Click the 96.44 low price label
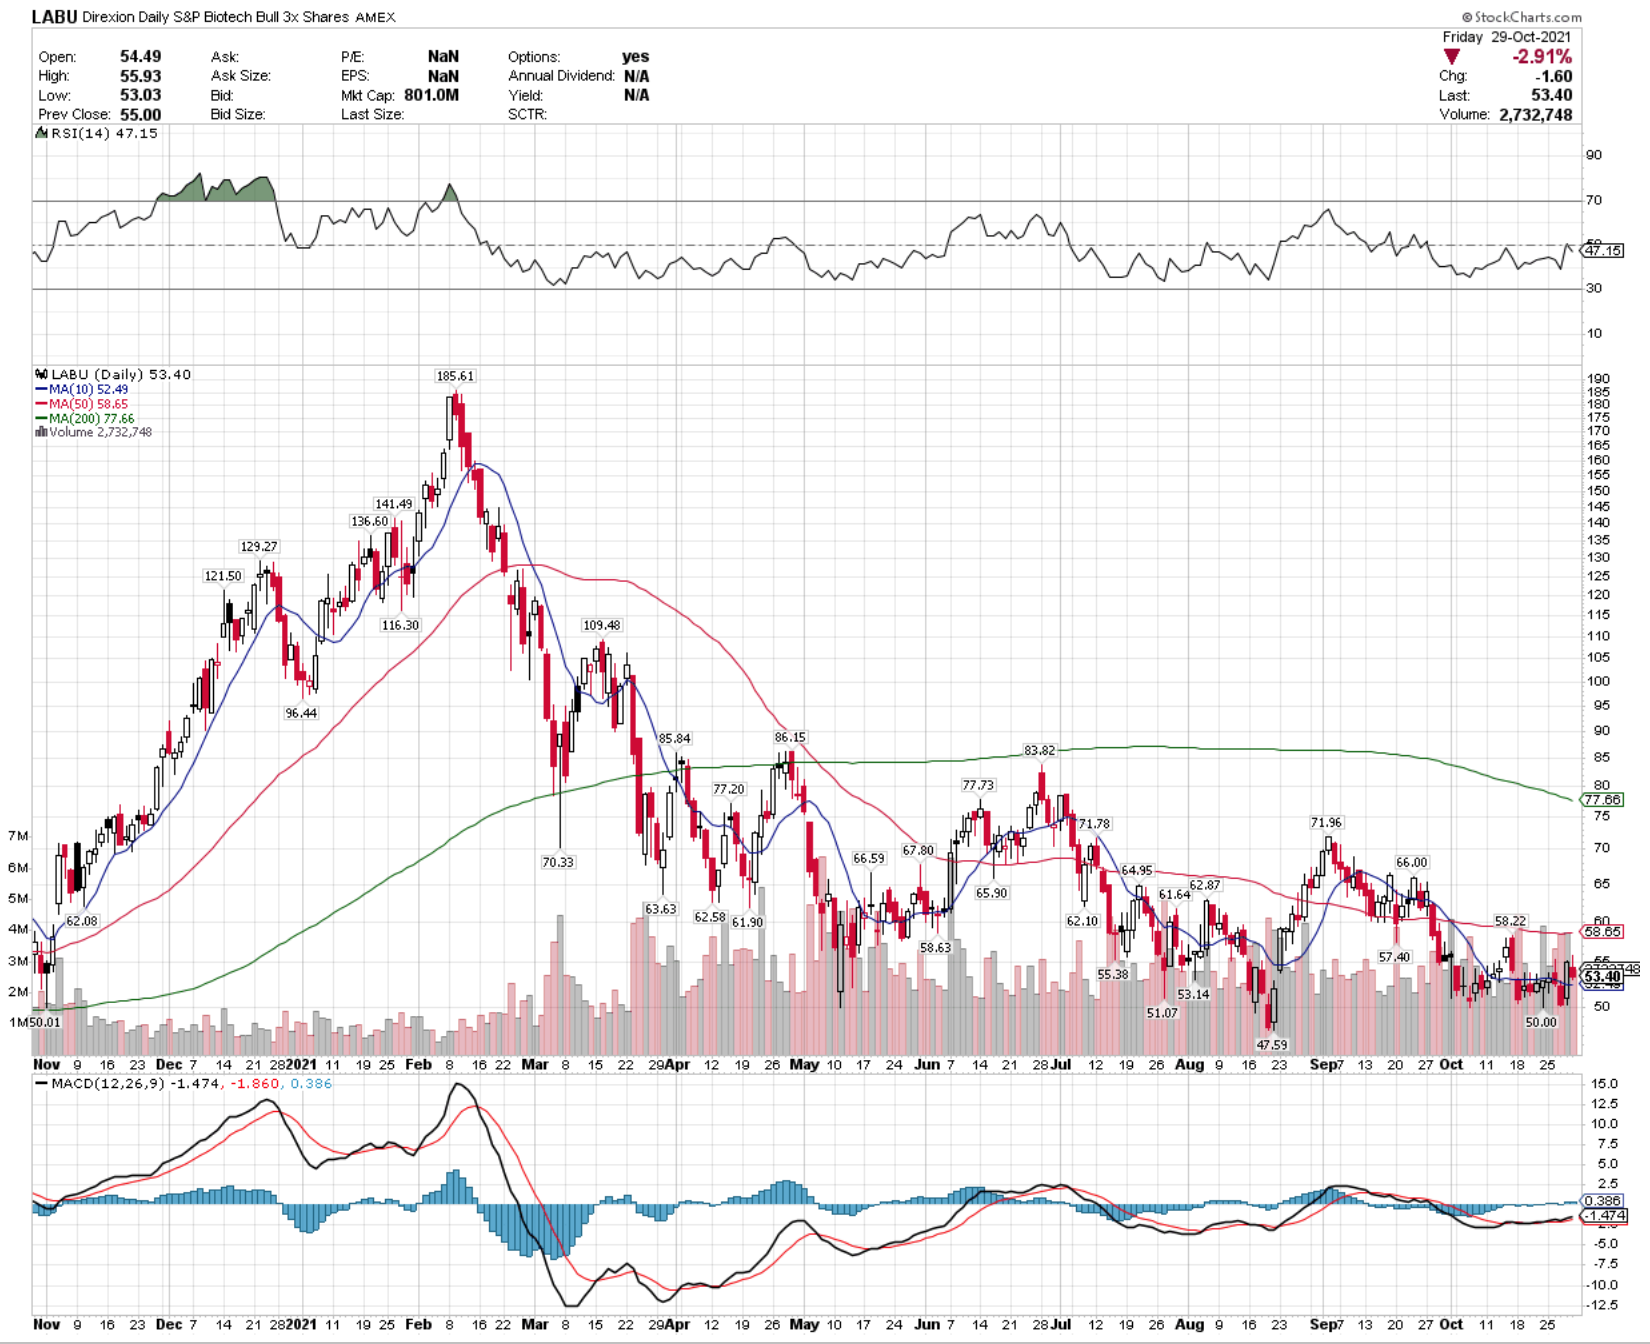This screenshot has height=1344, width=1650. (301, 713)
